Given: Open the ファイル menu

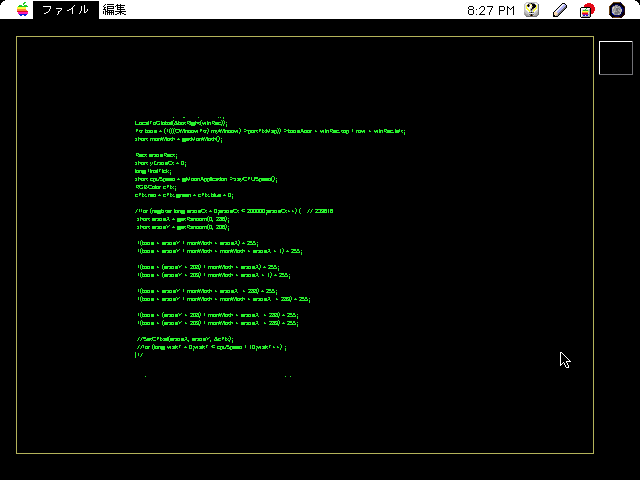Looking at the screenshot, I should click(65, 10).
